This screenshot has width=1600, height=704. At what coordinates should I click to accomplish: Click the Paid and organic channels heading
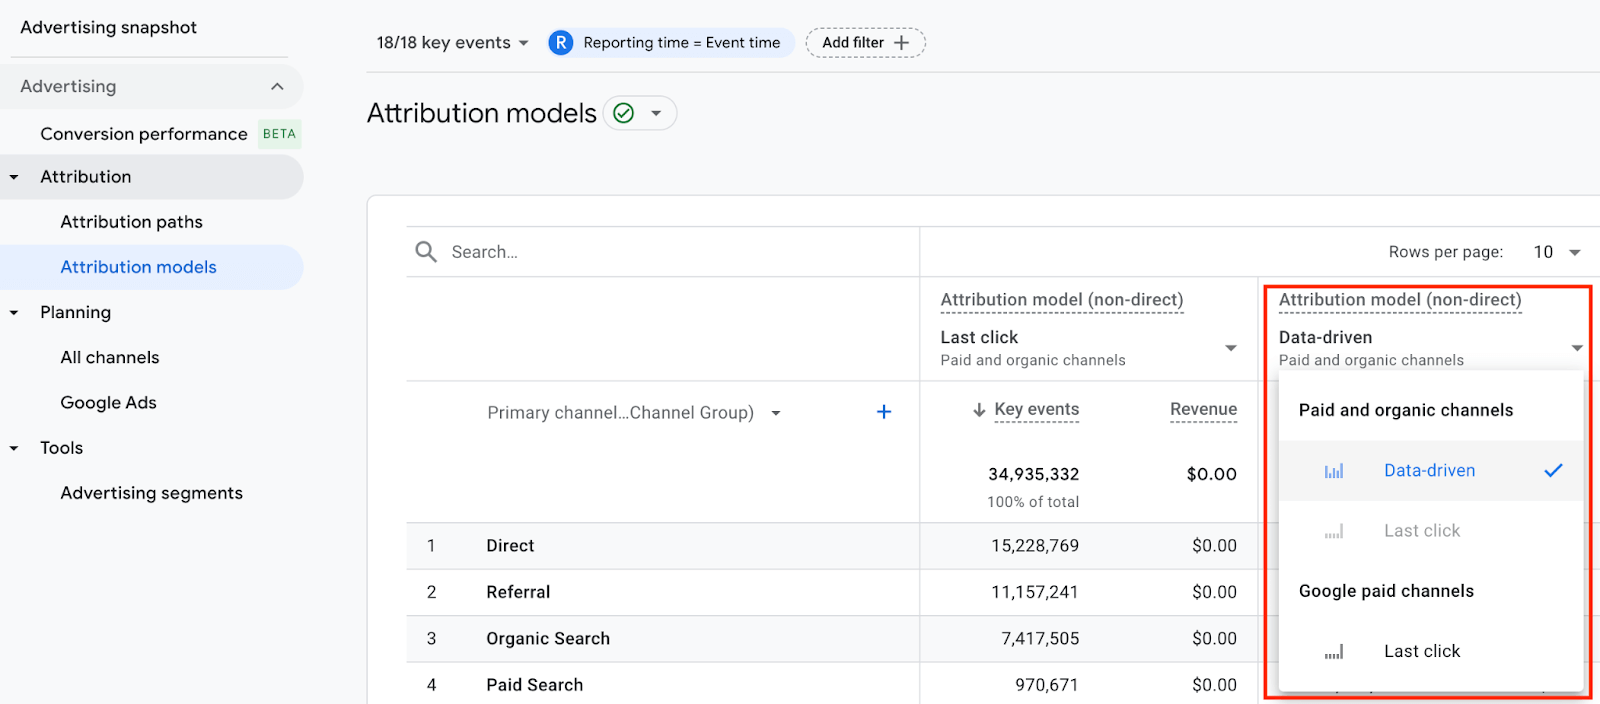[1406, 410]
